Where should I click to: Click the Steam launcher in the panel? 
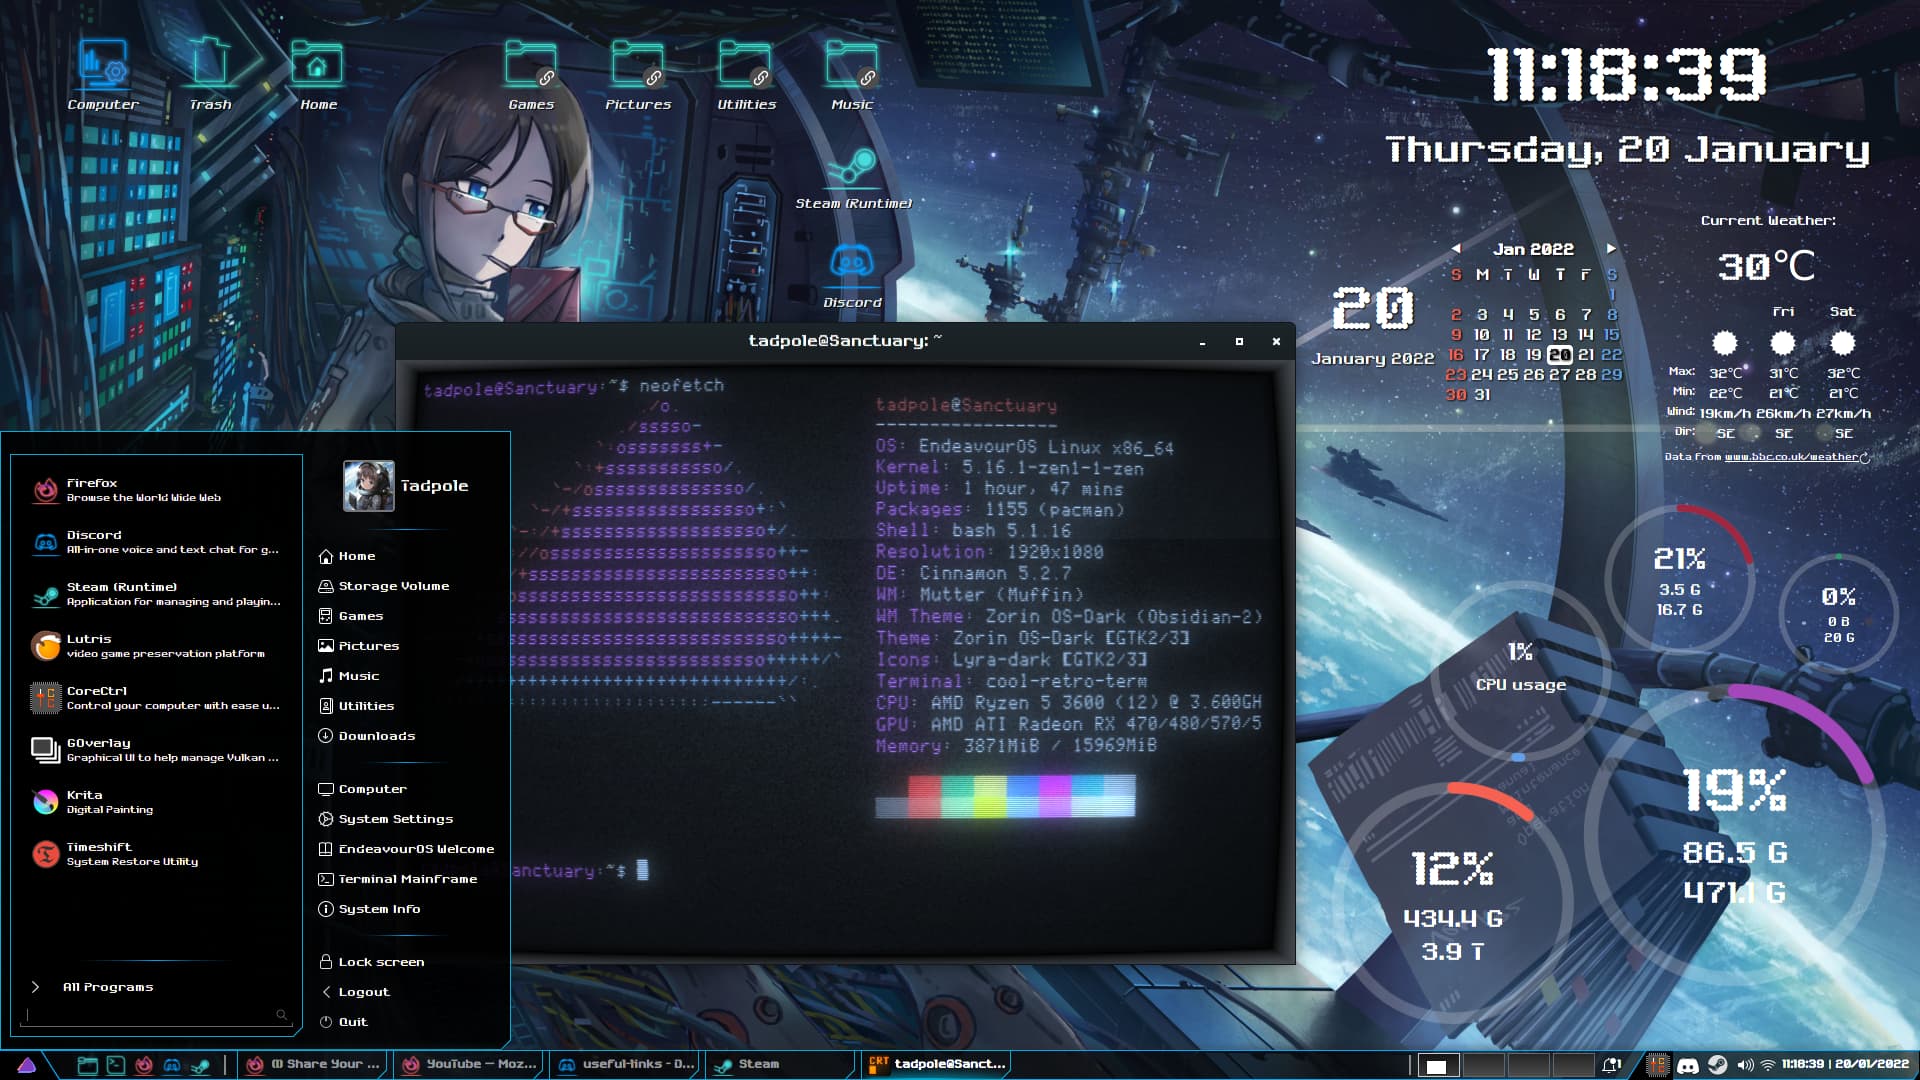(200, 1065)
